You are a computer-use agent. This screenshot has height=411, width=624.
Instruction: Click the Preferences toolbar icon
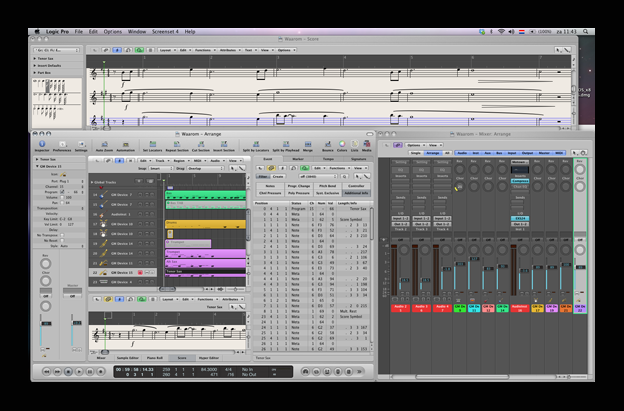[62, 144]
